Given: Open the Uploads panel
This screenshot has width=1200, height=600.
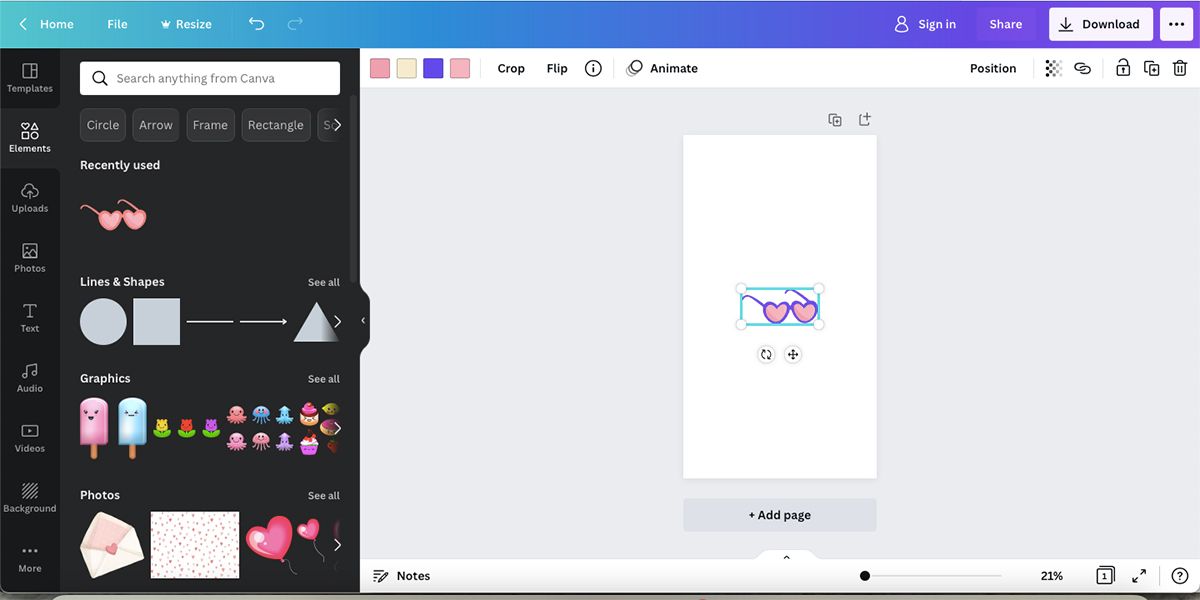Looking at the screenshot, I should click(x=30, y=197).
